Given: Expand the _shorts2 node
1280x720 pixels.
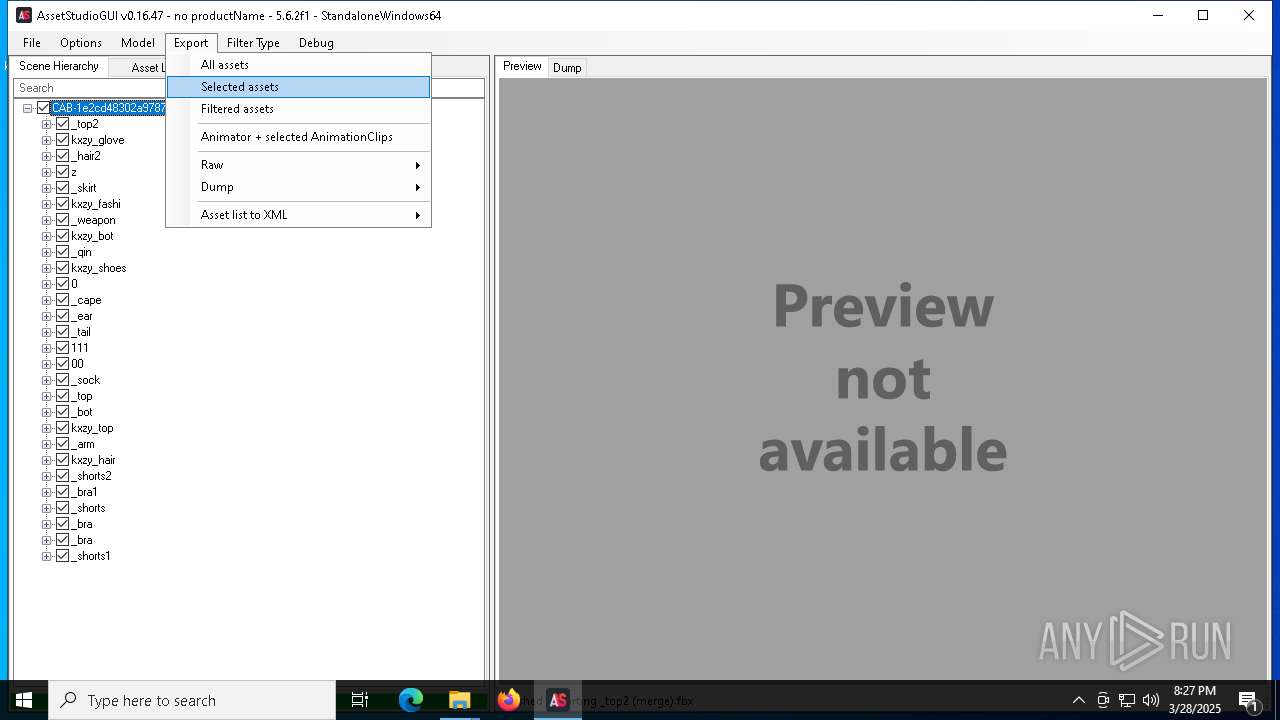Looking at the screenshot, I should 46,476.
